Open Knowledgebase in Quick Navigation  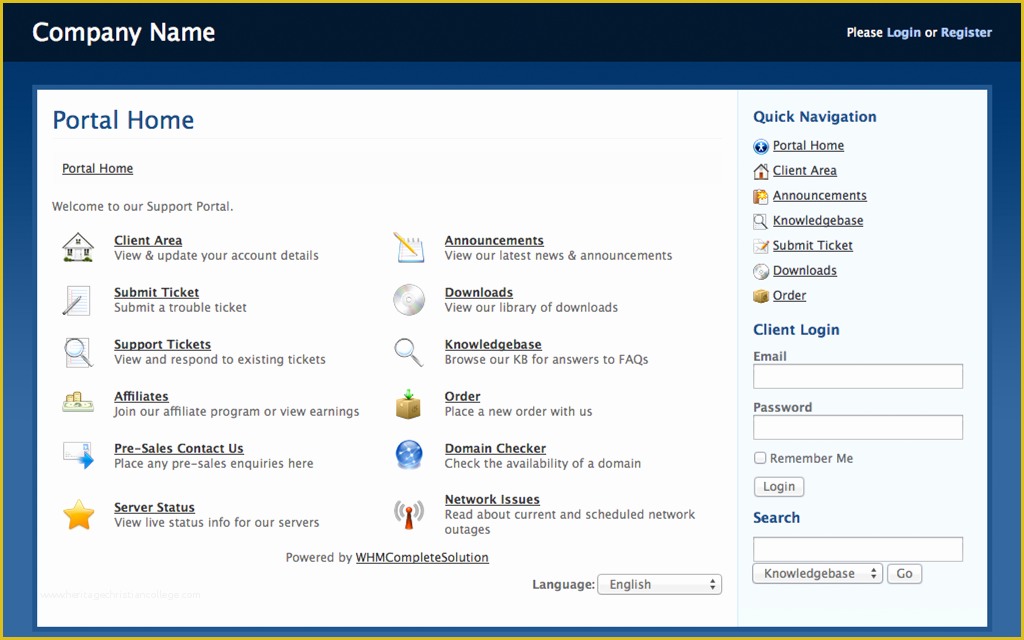point(818,221)
